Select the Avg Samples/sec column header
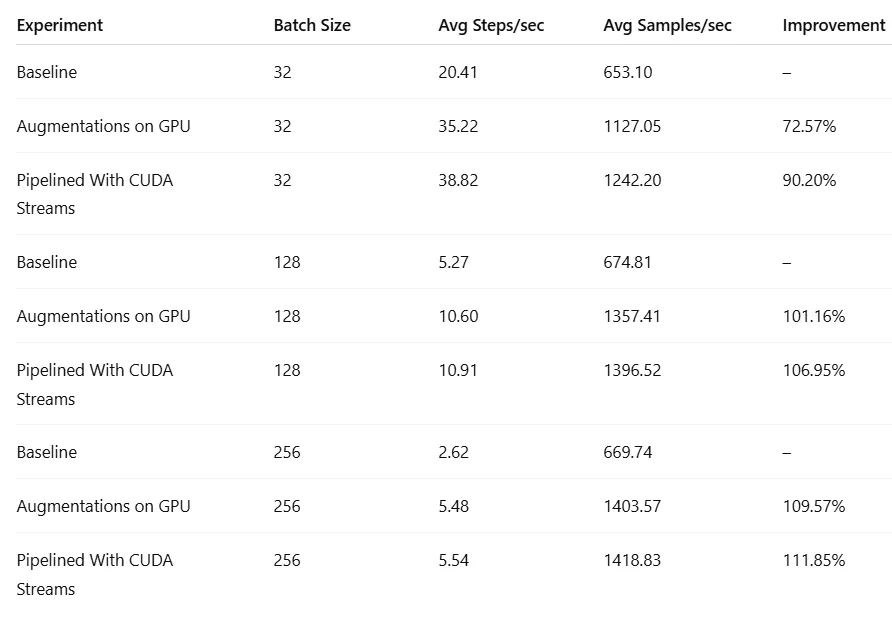Image resolution: width=892 pixels, height=622 pixels. 667,25
